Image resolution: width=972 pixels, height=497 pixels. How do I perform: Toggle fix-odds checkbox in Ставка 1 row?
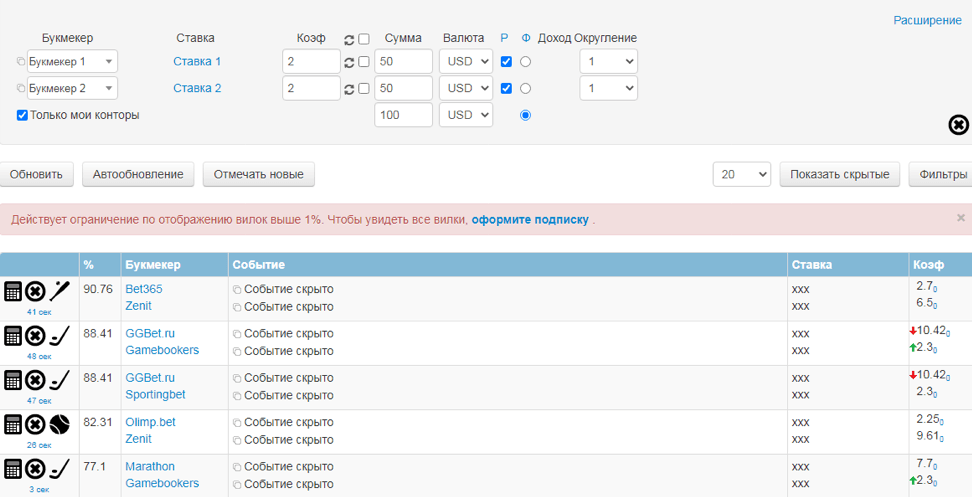(364, 62)
